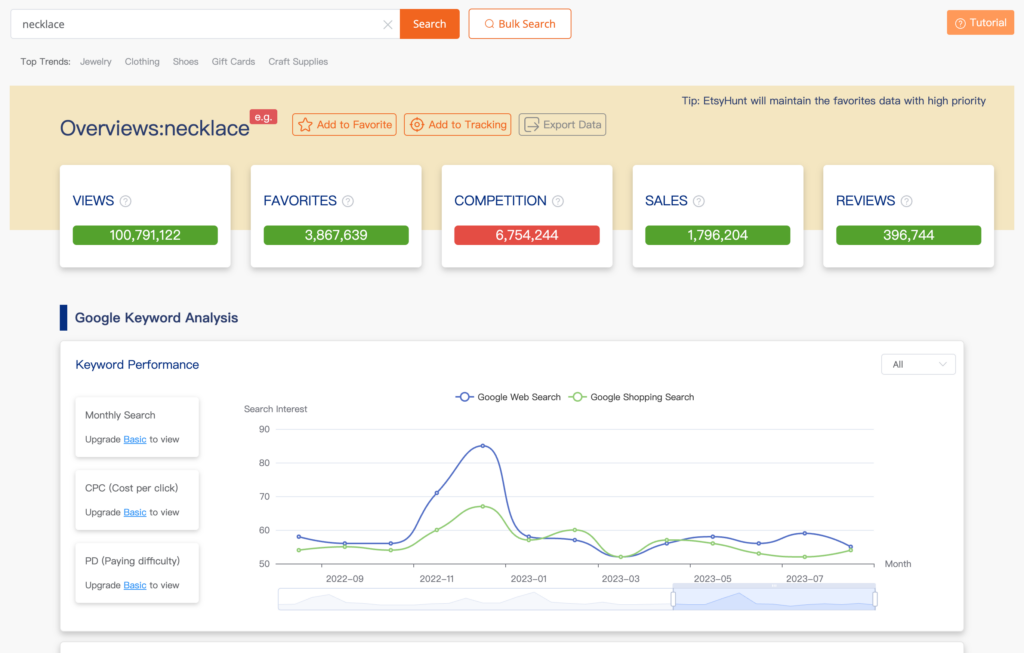
Task: Click the left handle of chart range slider
Action: click(673, 599)
